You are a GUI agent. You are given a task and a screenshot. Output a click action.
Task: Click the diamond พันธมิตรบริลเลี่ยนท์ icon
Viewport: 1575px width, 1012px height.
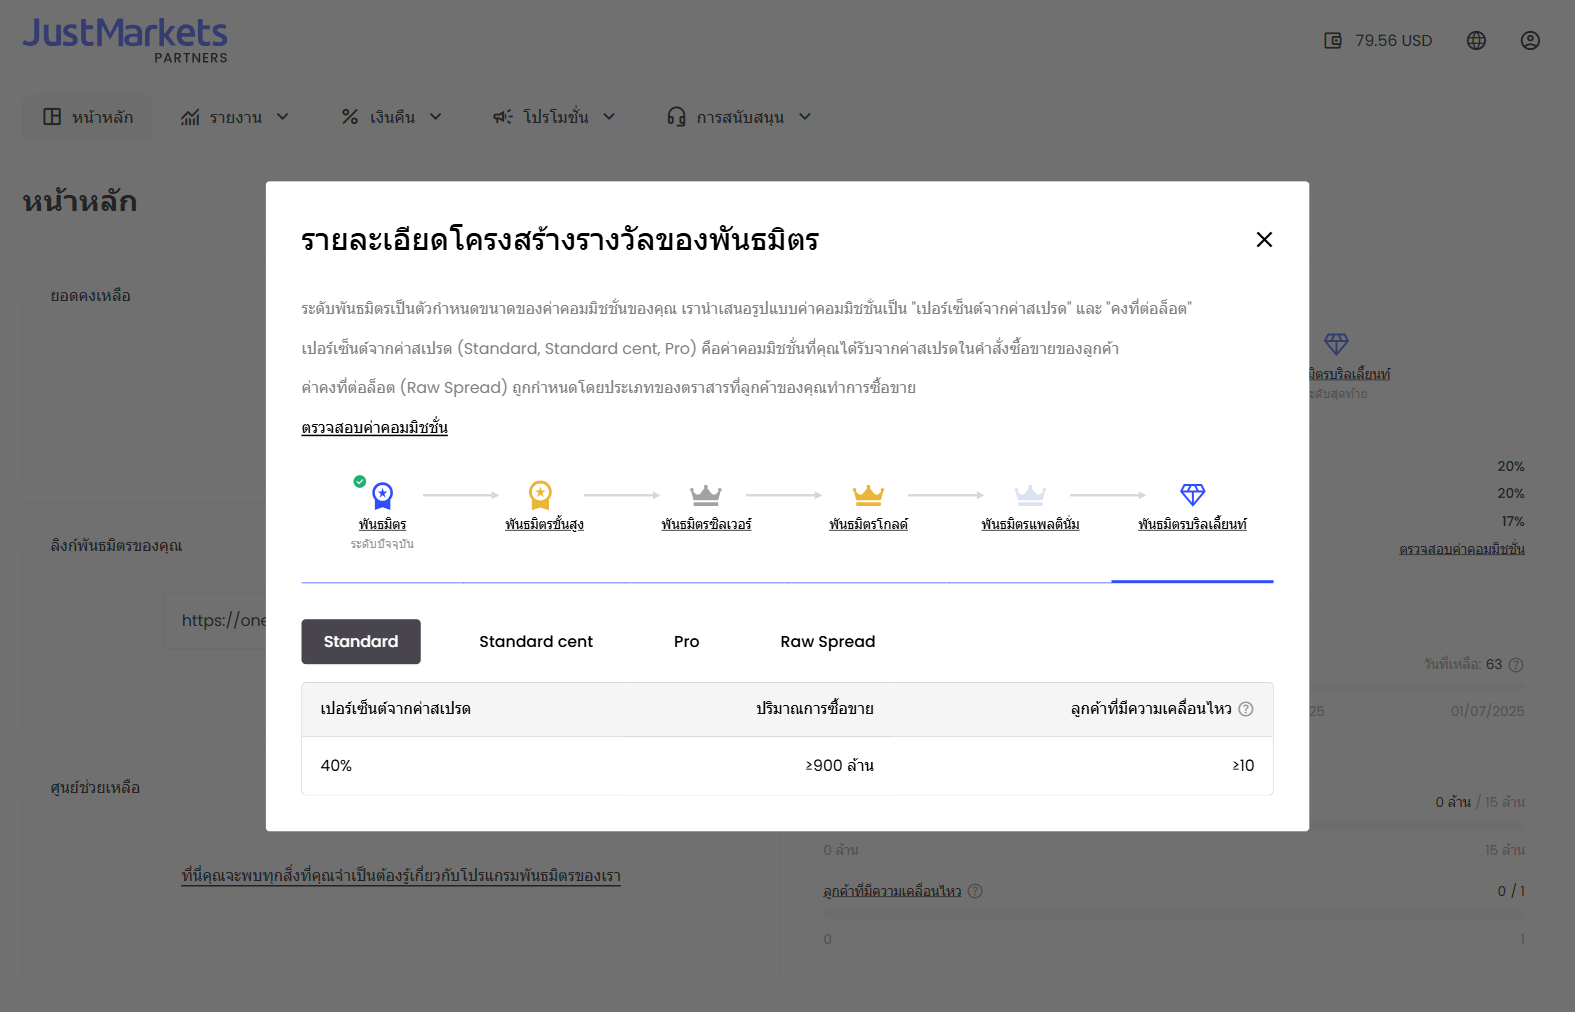[1193, 495]
